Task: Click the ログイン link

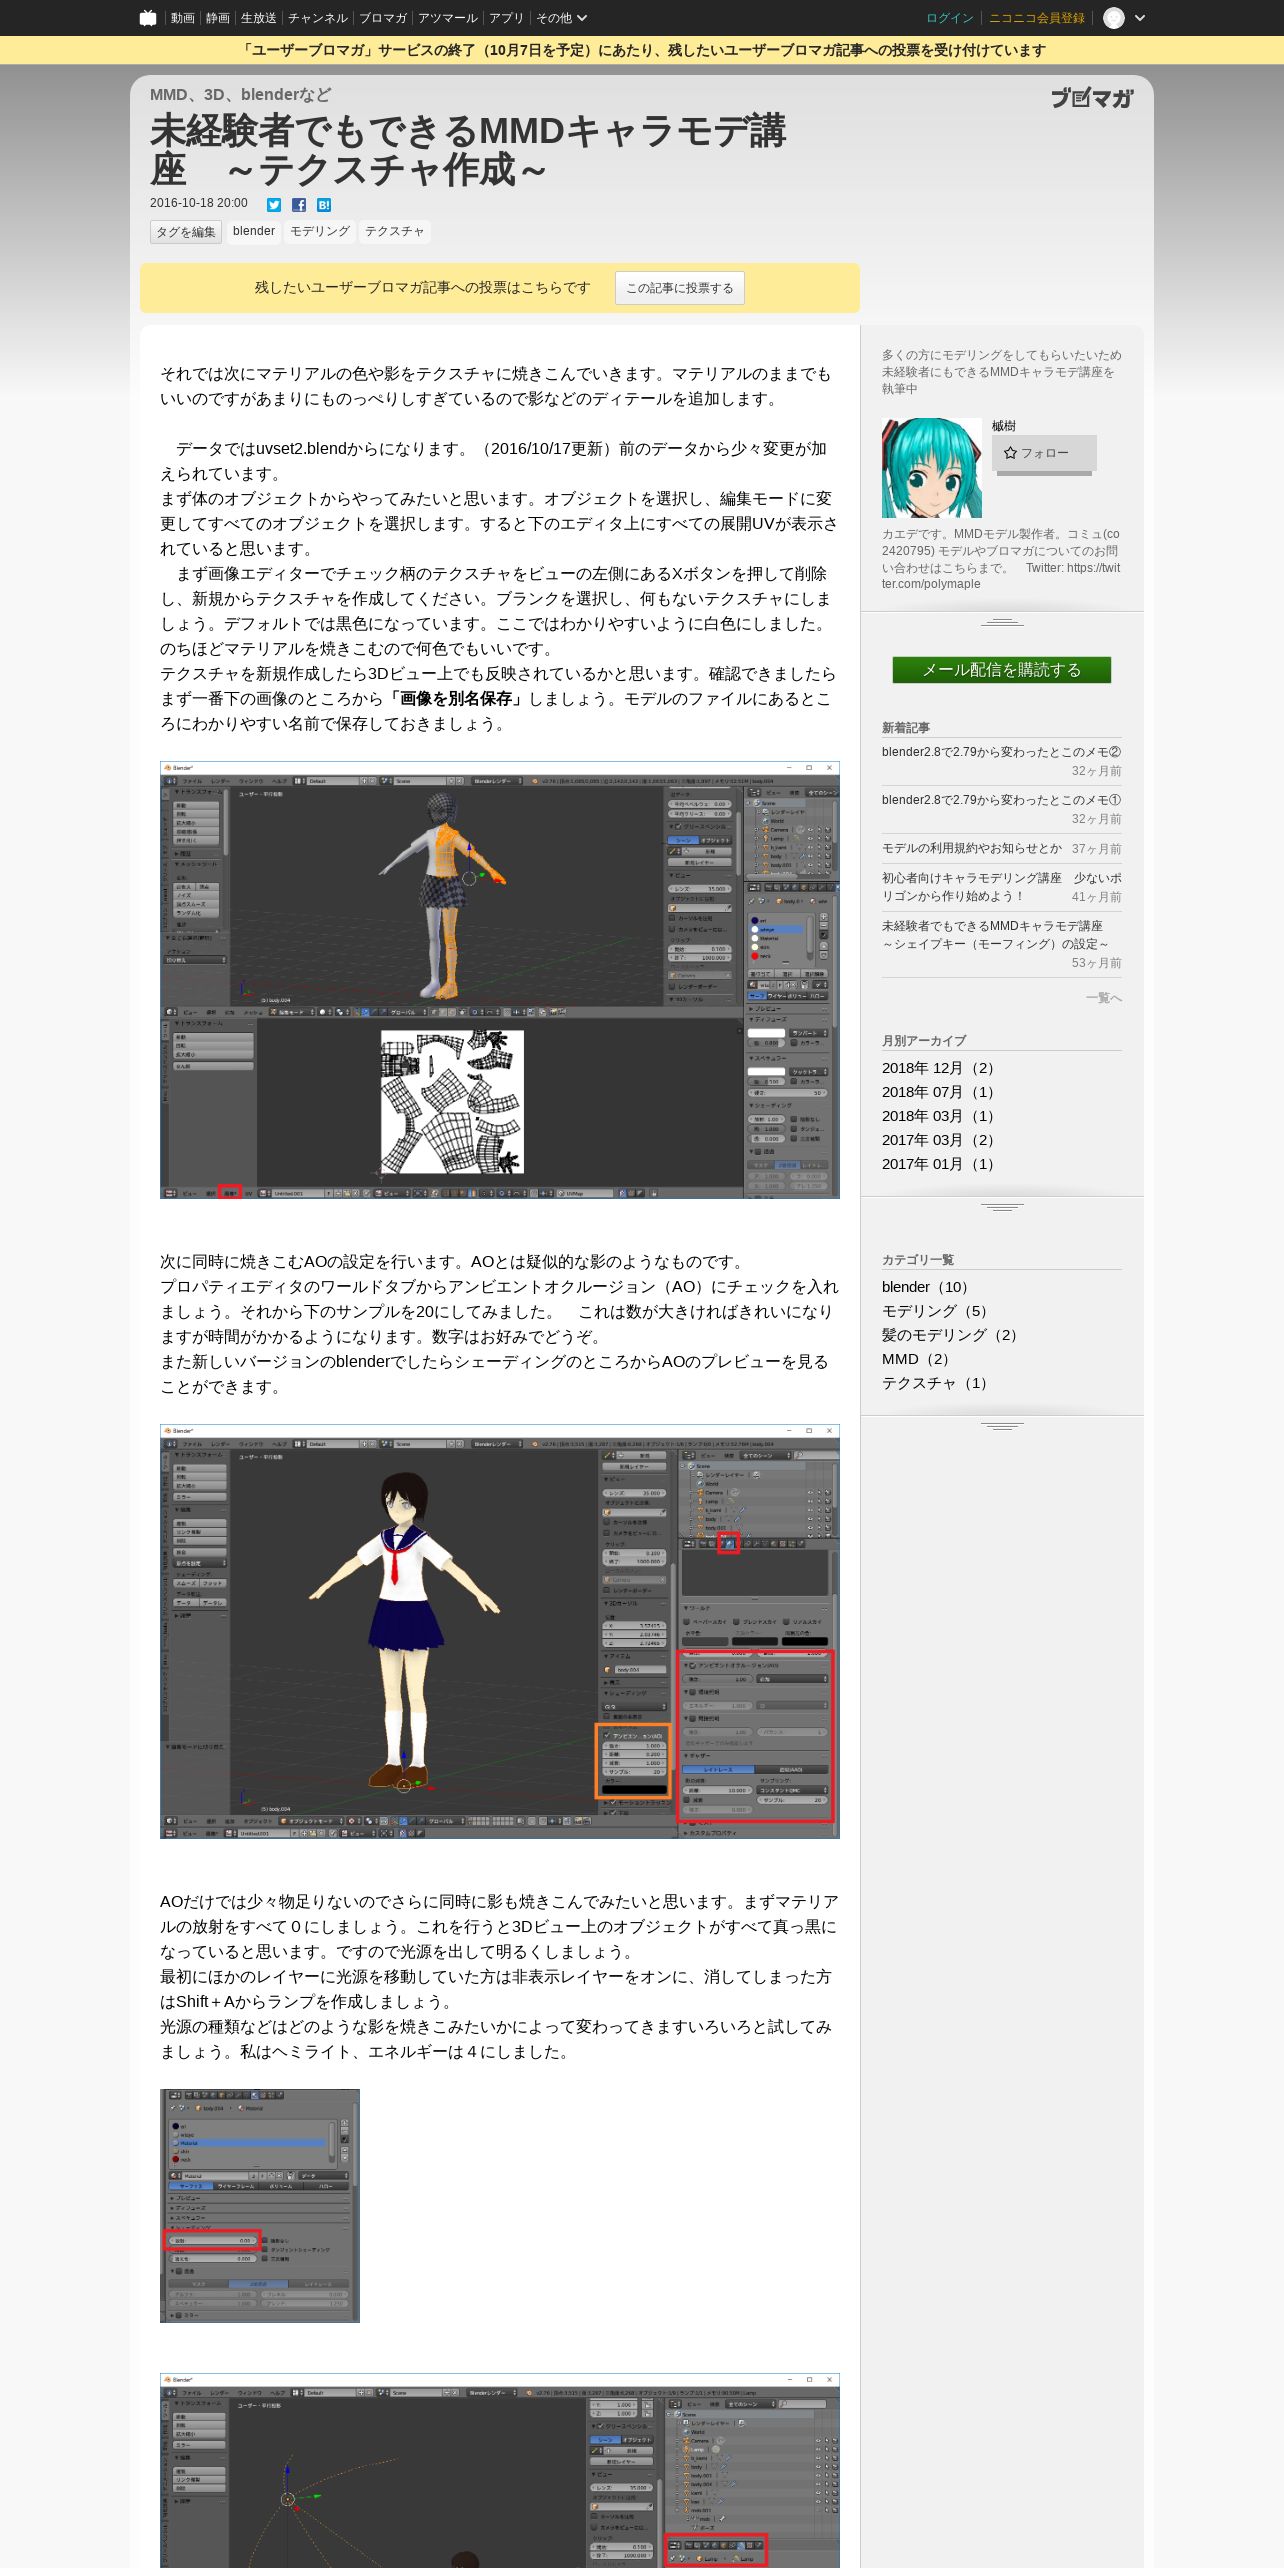Action: point(949,18)
